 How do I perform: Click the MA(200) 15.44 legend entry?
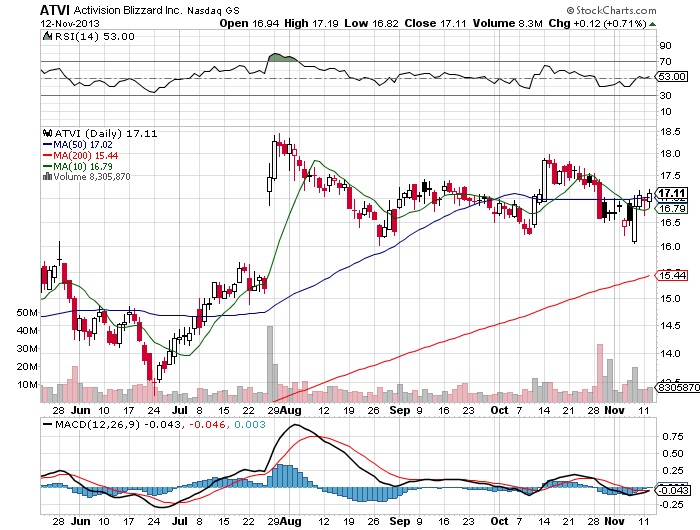[80, 155]
